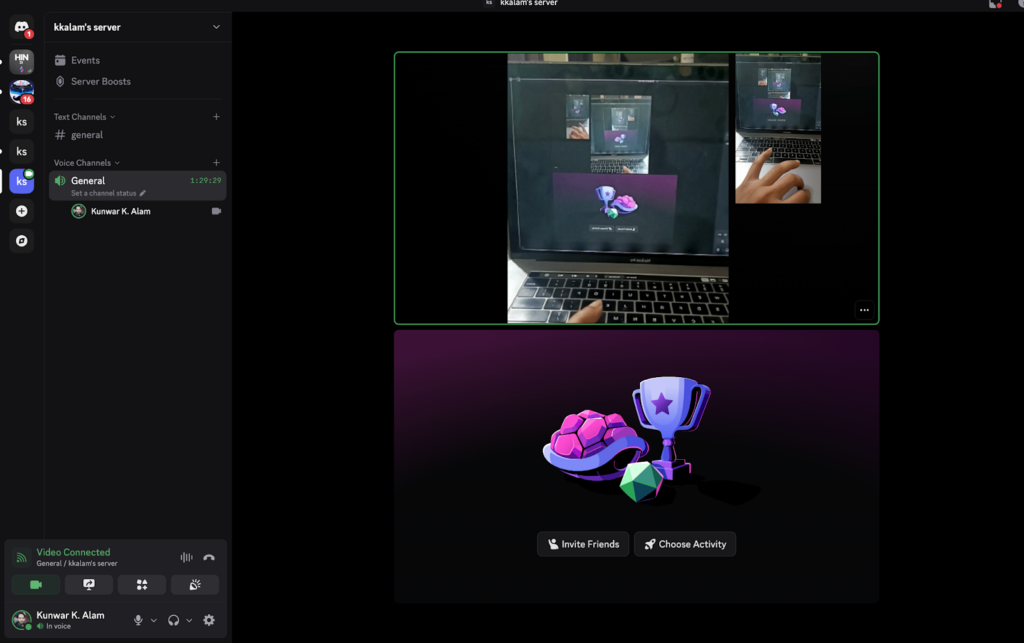Click the Invite Friends button

pos(583,544)
